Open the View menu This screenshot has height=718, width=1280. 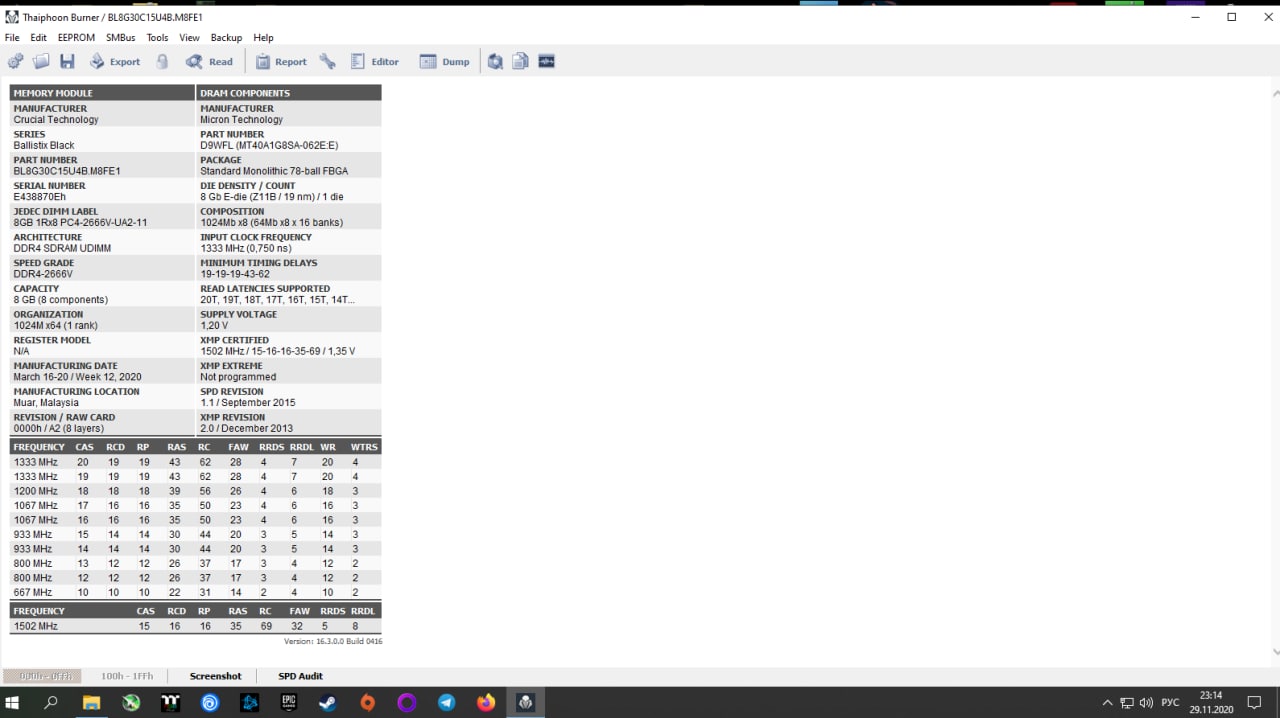(189, 38)
